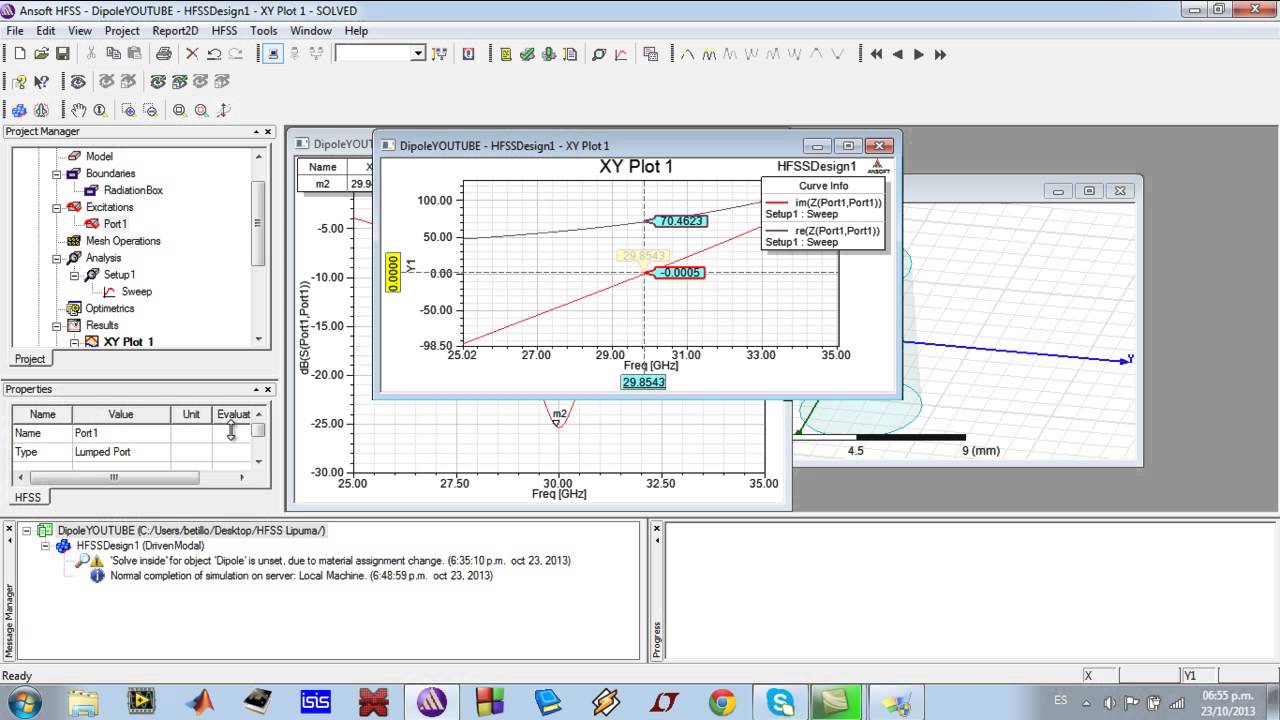
Task: Open the toolbar combo box dropdown
Action: click(418, 53)
